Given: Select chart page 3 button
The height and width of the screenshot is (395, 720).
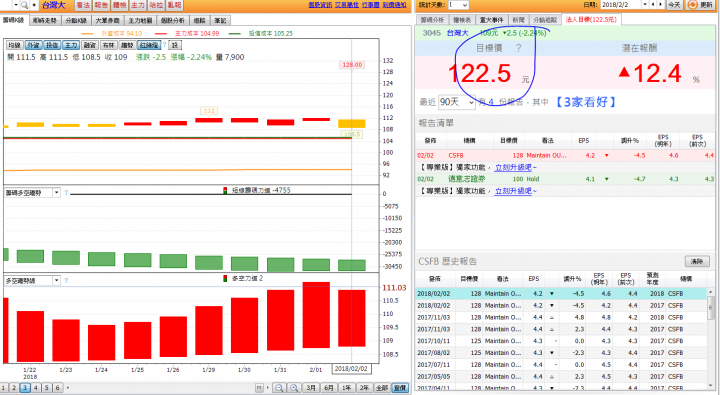Looking at the screenshot, I should 25,388.
